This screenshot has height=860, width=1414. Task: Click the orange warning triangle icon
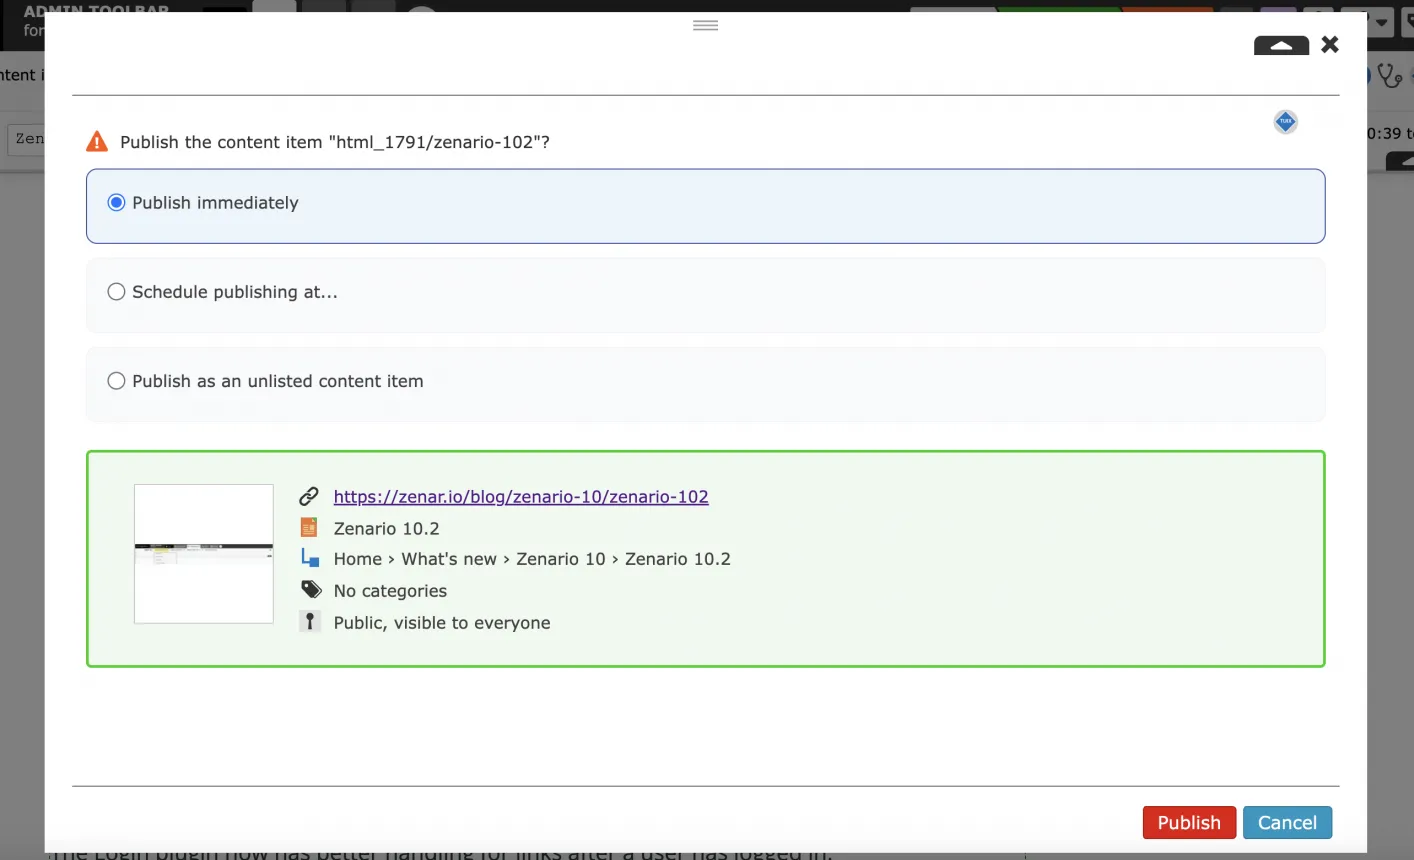click(97, 141)
